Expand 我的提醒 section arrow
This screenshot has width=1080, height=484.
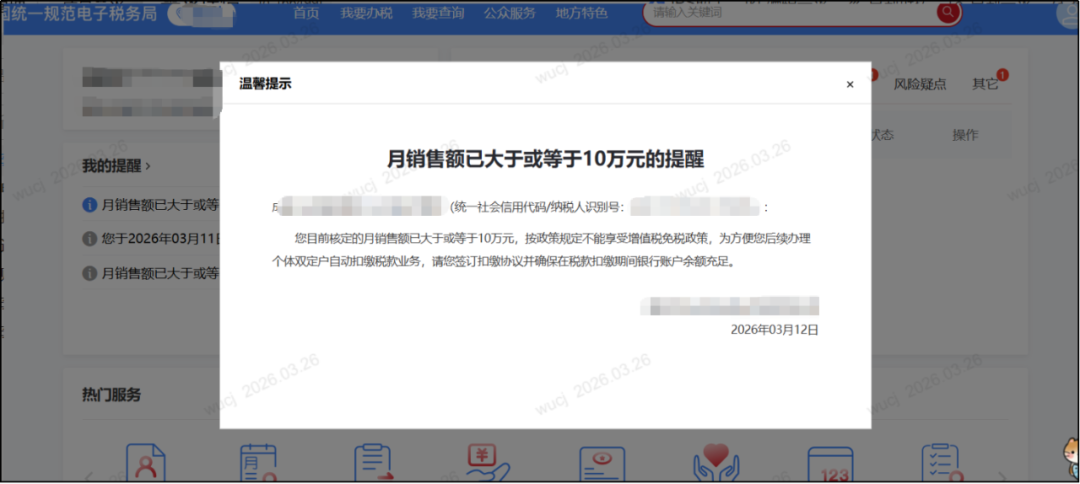tap(148, 165)
